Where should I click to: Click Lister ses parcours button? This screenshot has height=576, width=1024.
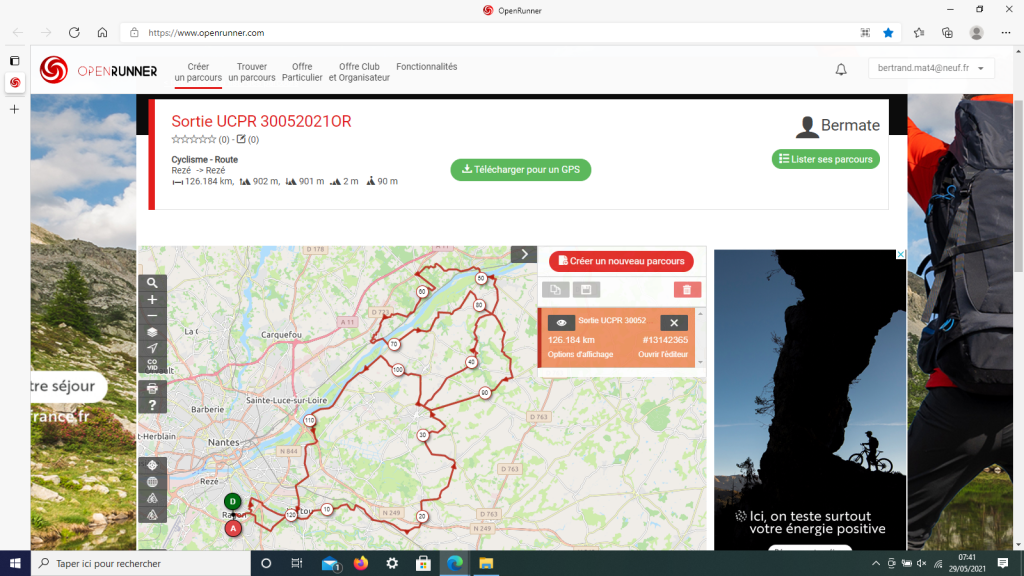tap(826, 159)
